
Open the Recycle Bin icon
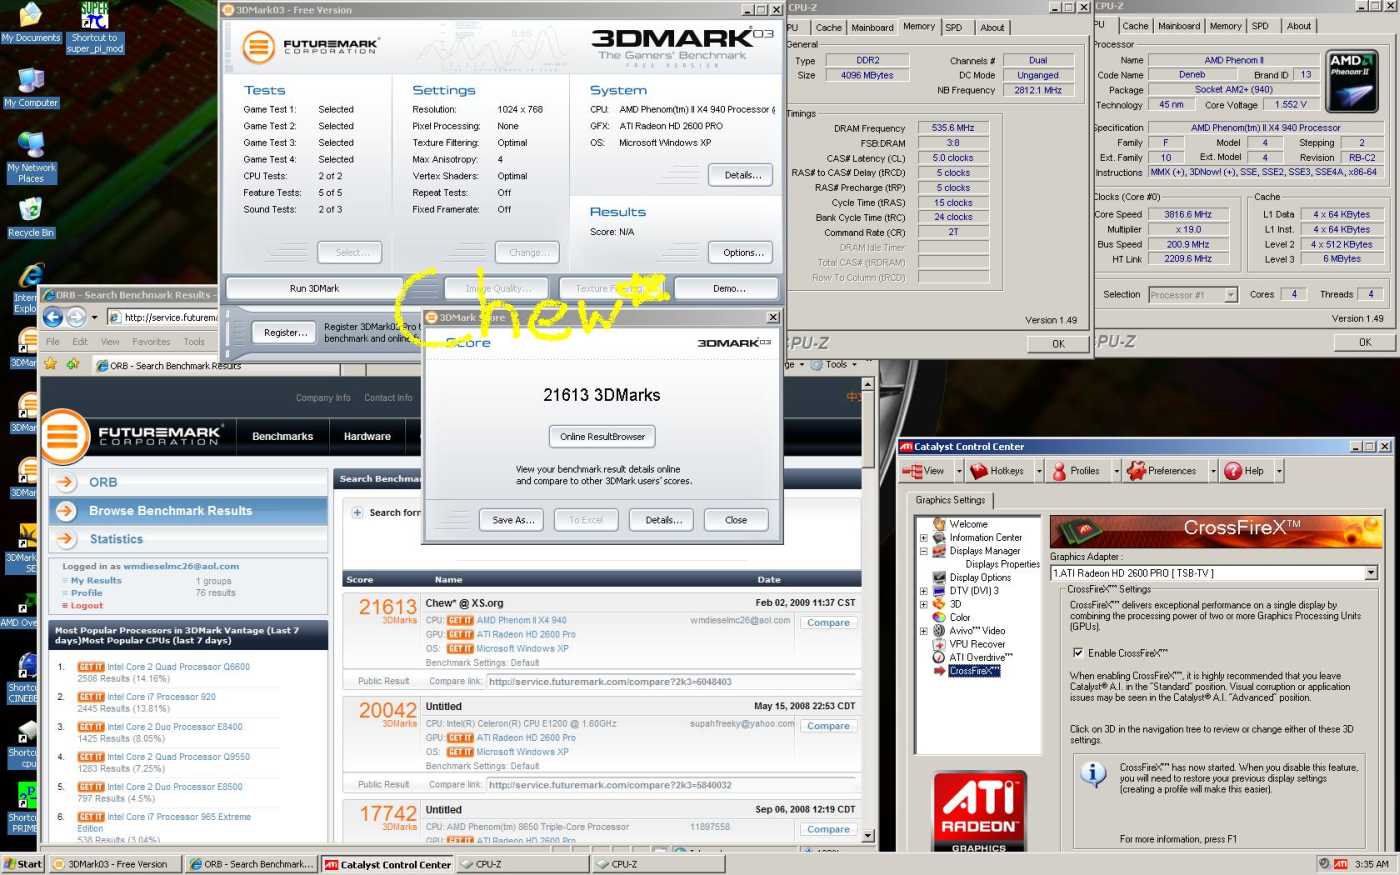point(30,217)
